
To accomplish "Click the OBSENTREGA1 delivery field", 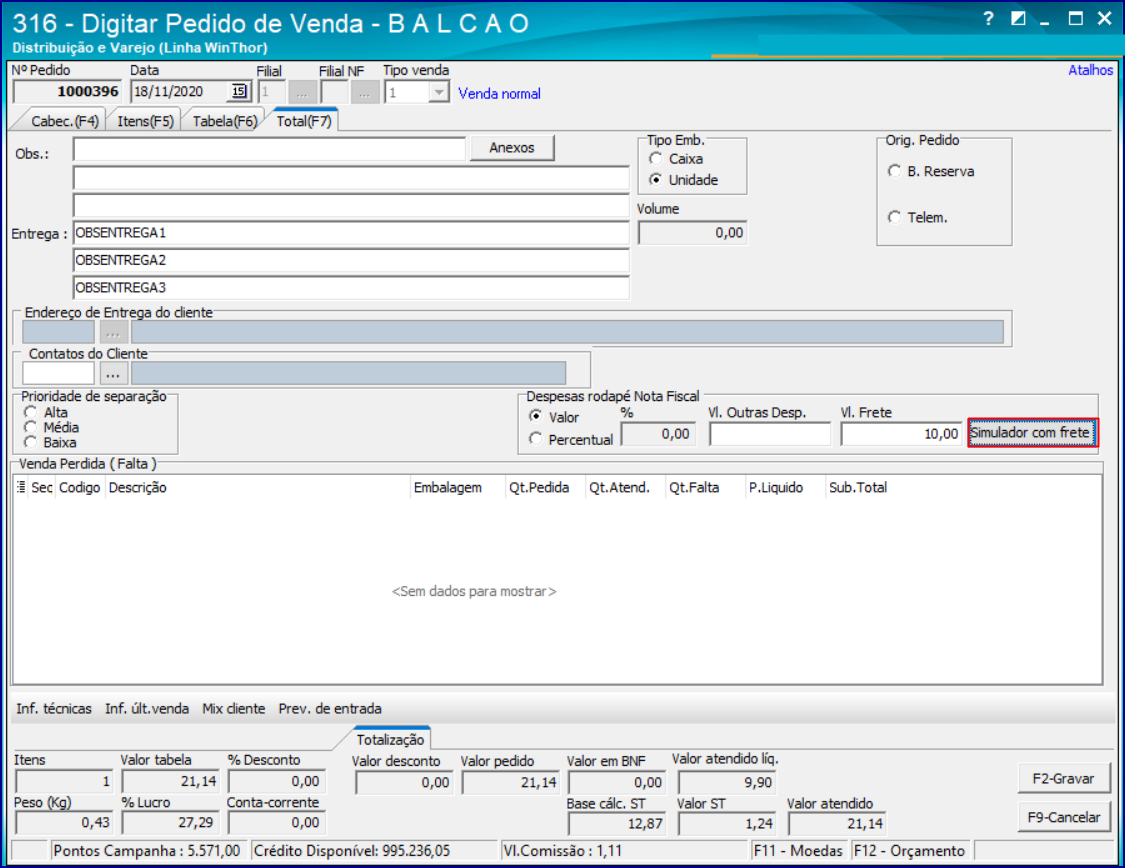I will [351, 233].
